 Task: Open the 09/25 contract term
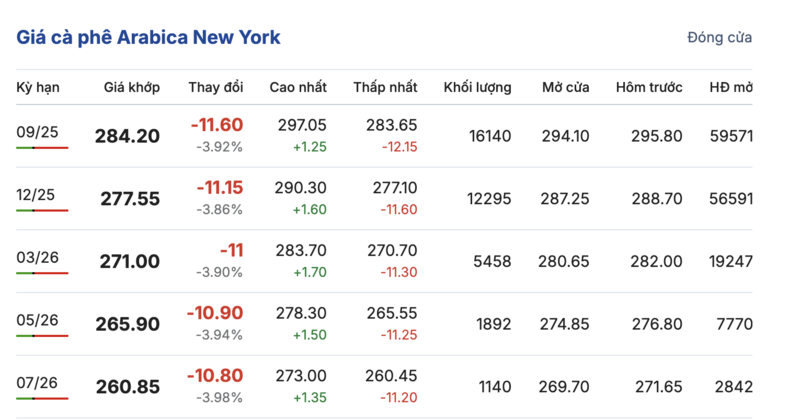37,132
